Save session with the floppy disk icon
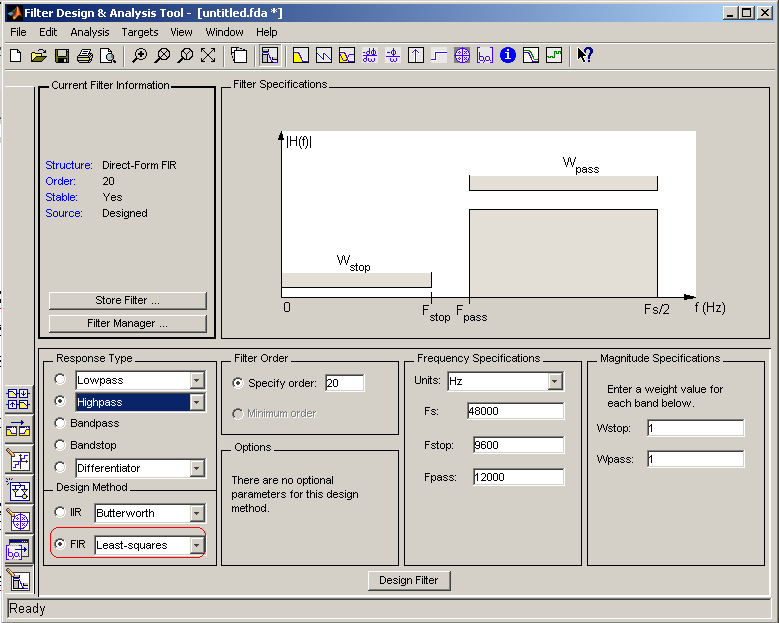The height and width of the screenshot is (623, 779). (62, 56)
